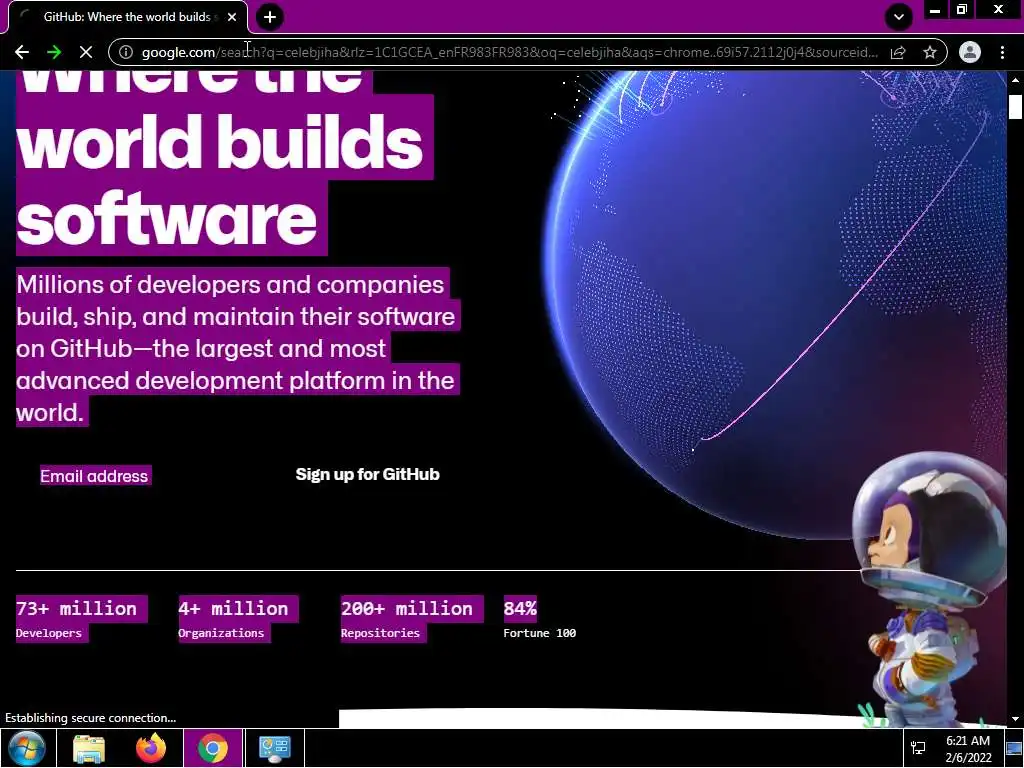Click the page scrollbar thumb
Screen dimensions: 1024x768
[1015, 106]
